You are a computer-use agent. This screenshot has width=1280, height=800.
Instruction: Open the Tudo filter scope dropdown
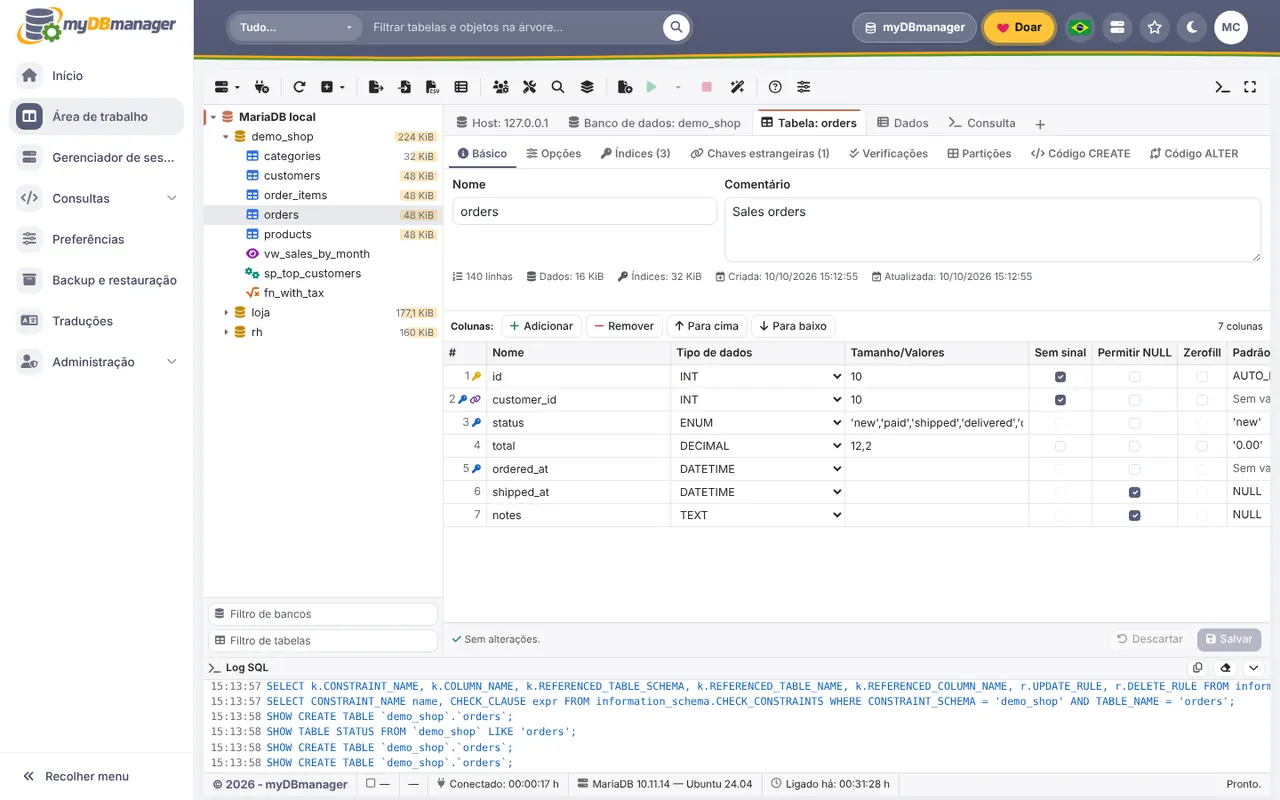pyautogui.click(x=296, y=27)
